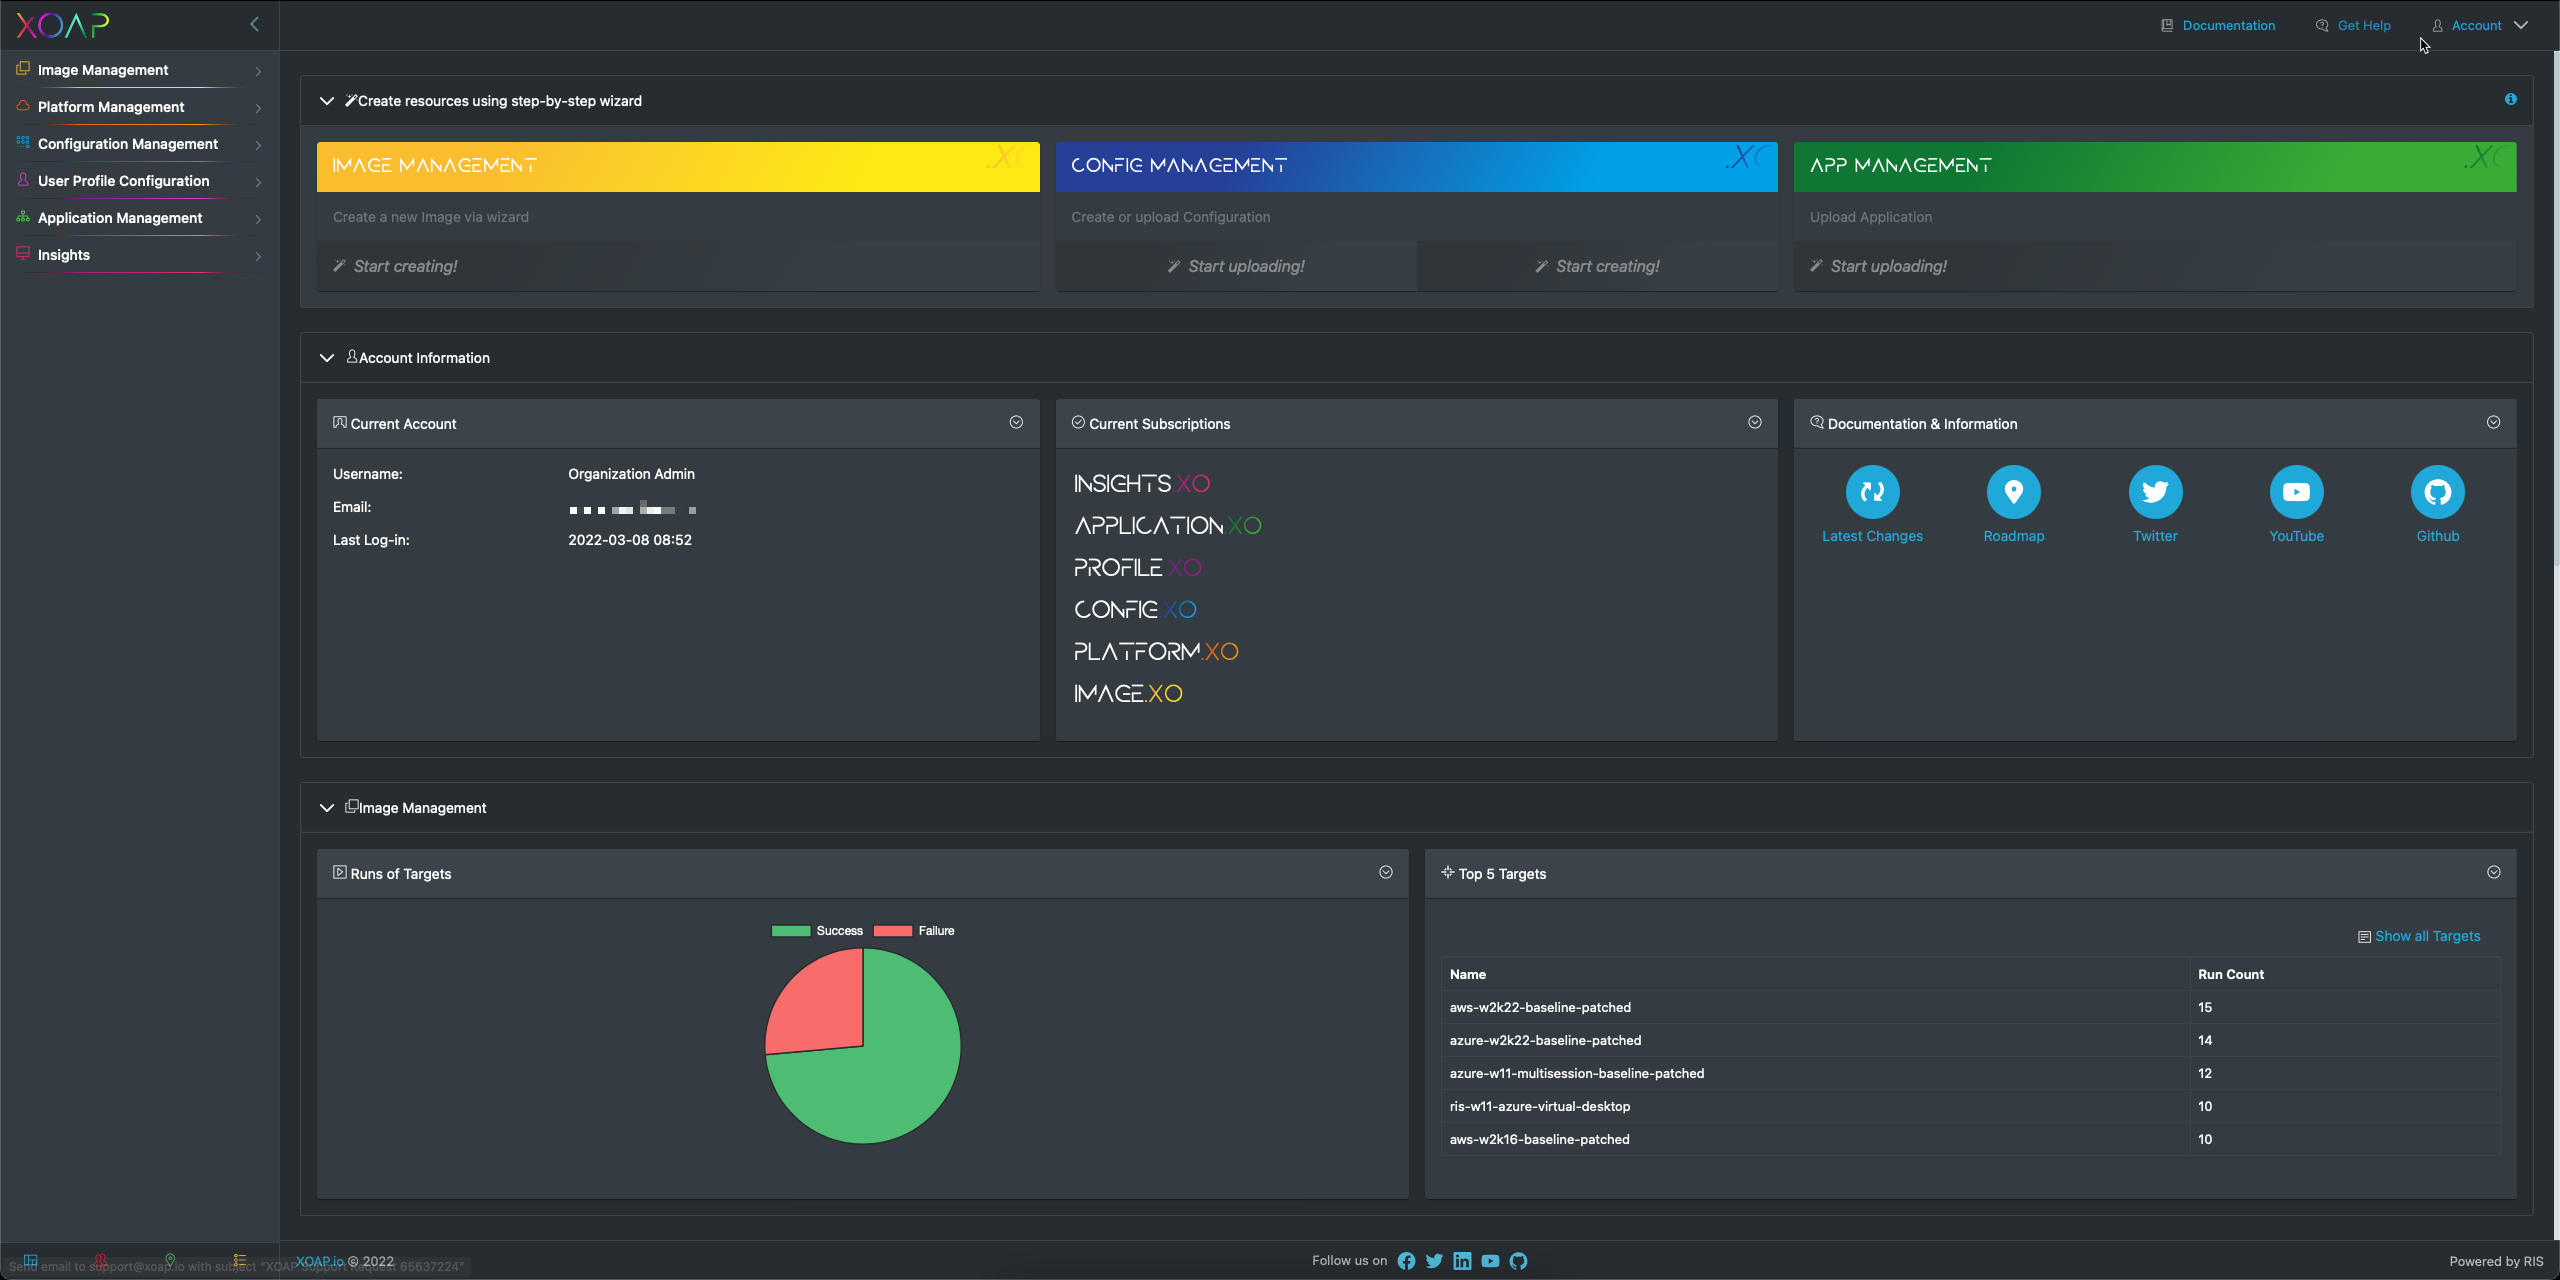The image size is (2560, 1280).
Task: Click the IMAGE.XO subscription logo
Action: (x=1128, y=694)
